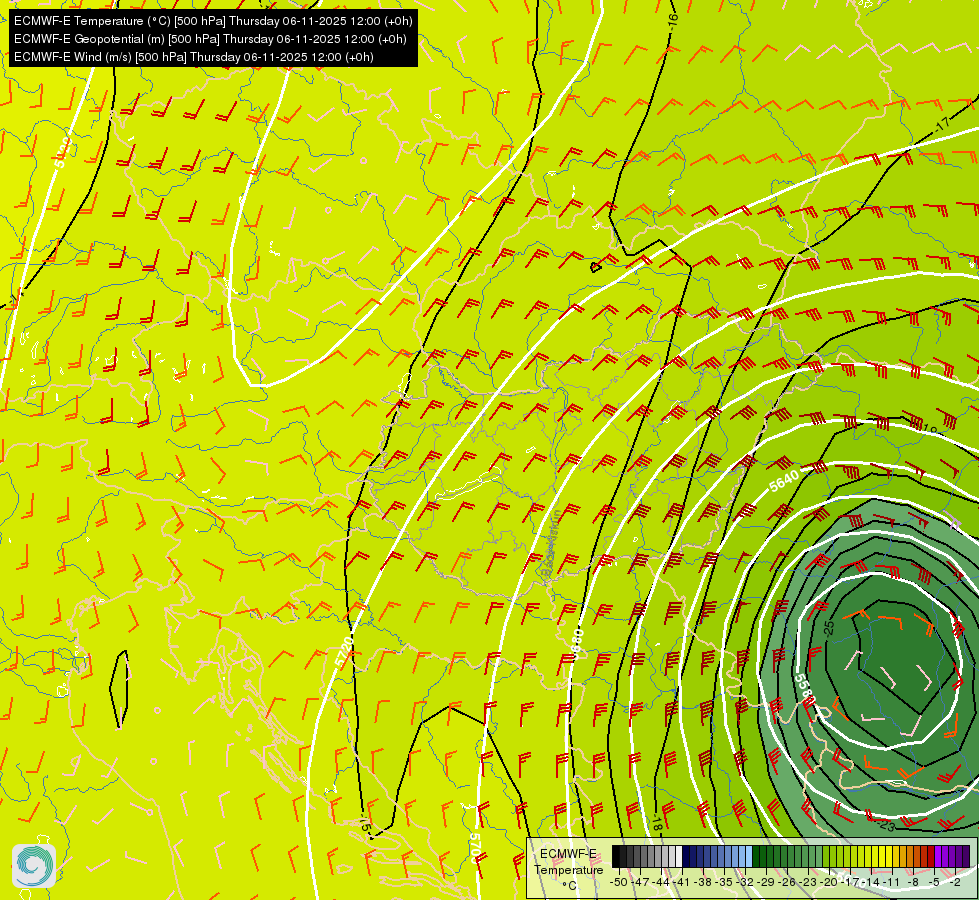Viewport: 979px width, 900px height.
Task: Click the 5720 geopotential contour label
Action: [344, 652]
